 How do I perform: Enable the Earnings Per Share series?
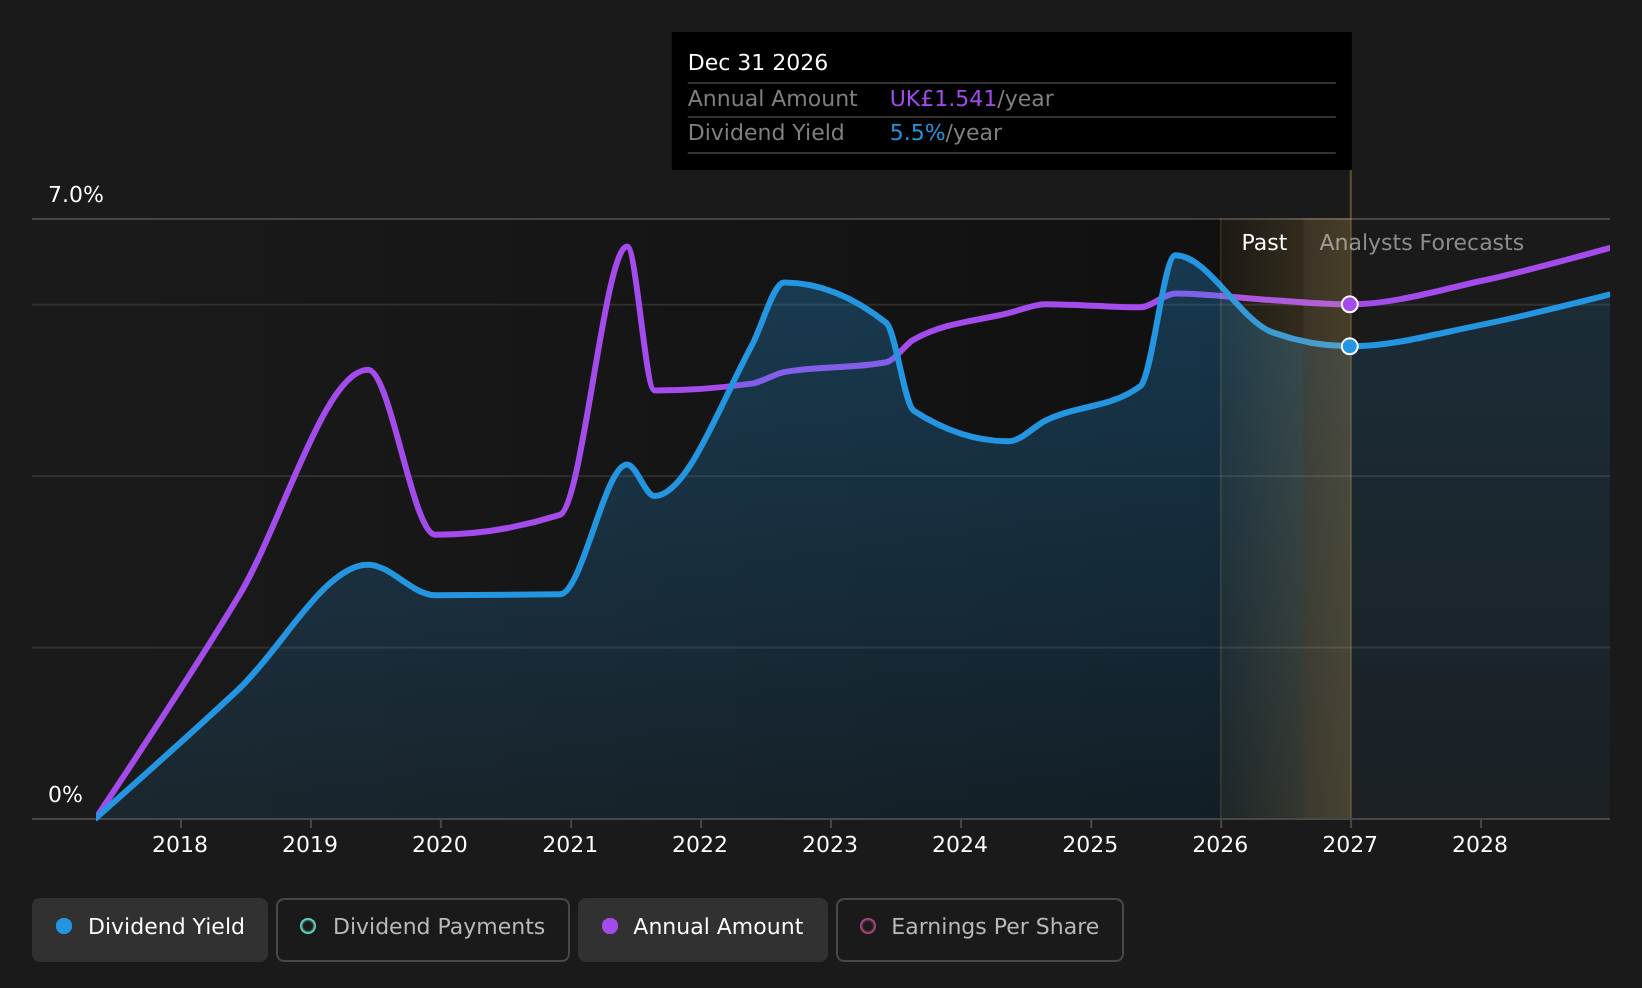pos(980,930)
